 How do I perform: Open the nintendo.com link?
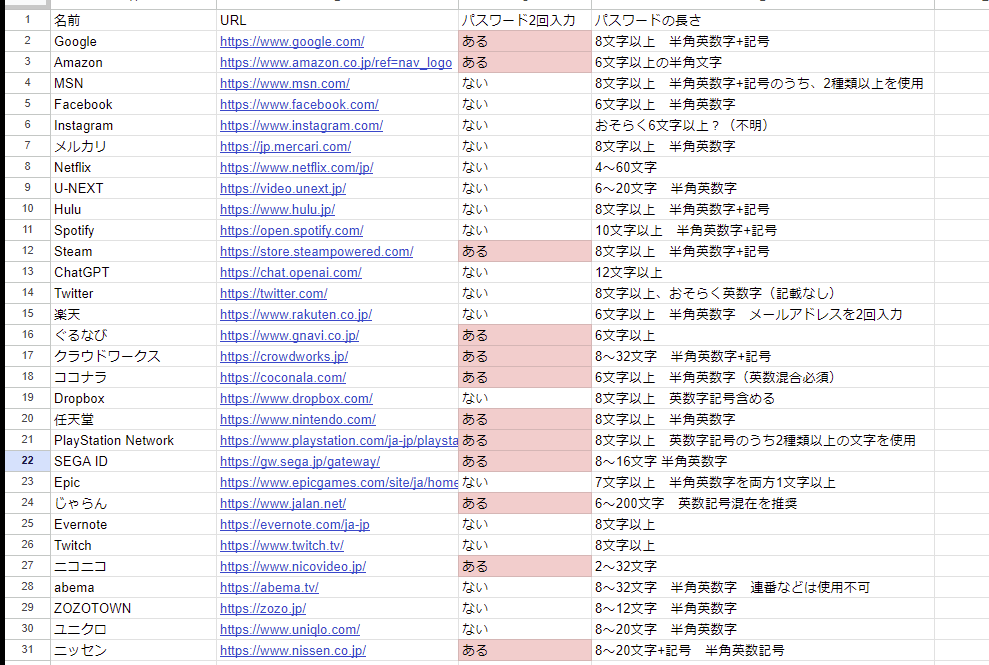[298, 420]
